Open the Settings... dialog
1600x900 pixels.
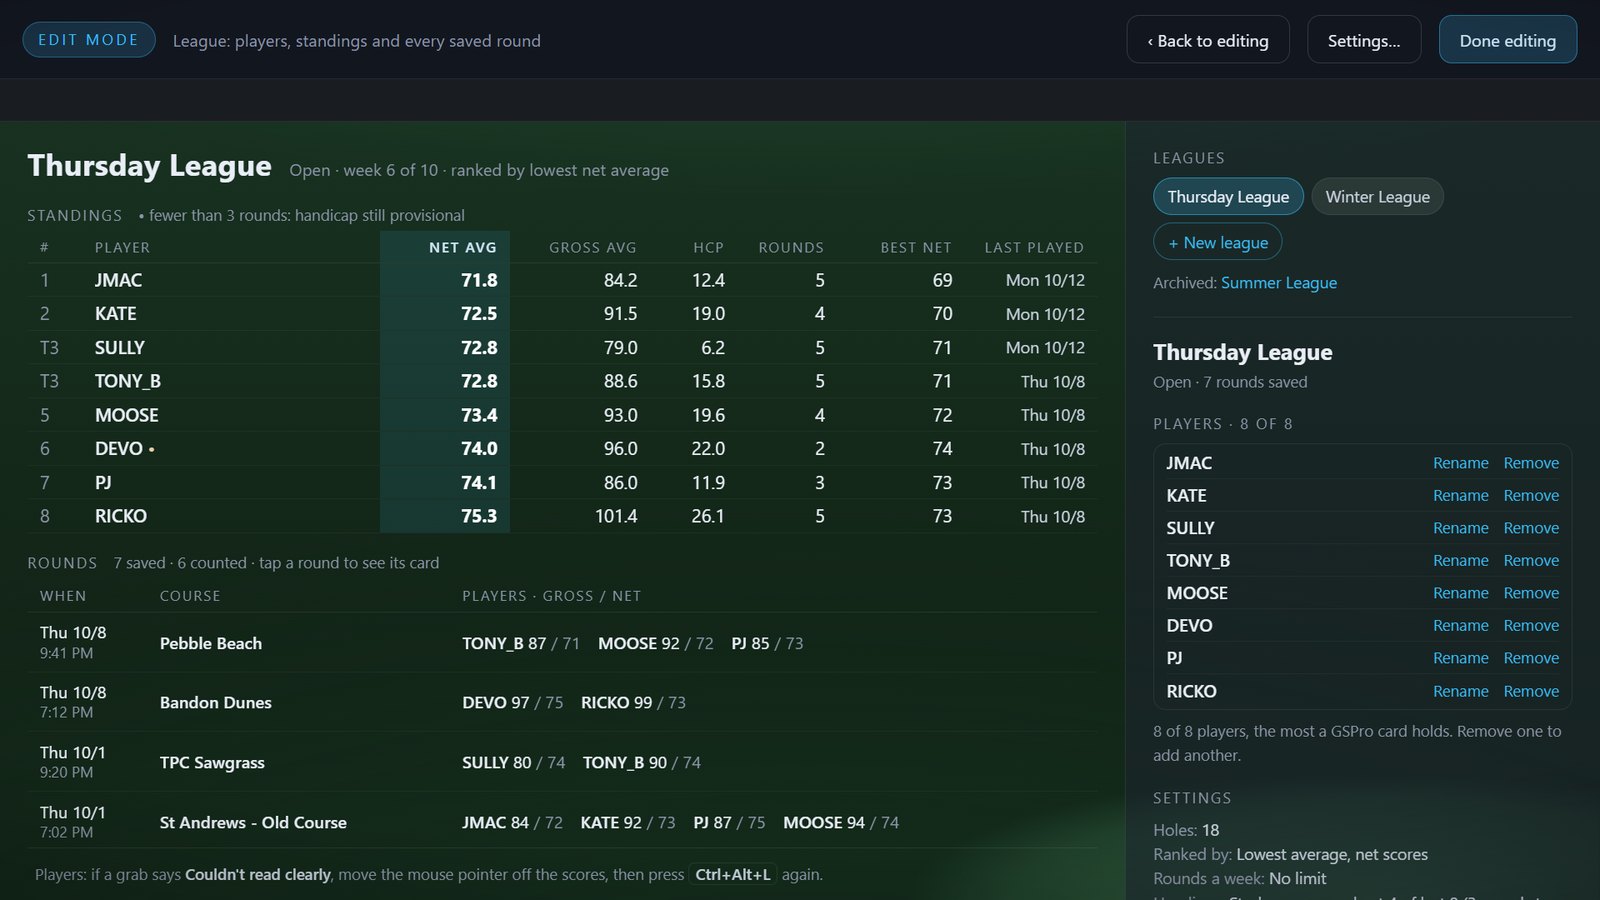(x=1364, y=40)
